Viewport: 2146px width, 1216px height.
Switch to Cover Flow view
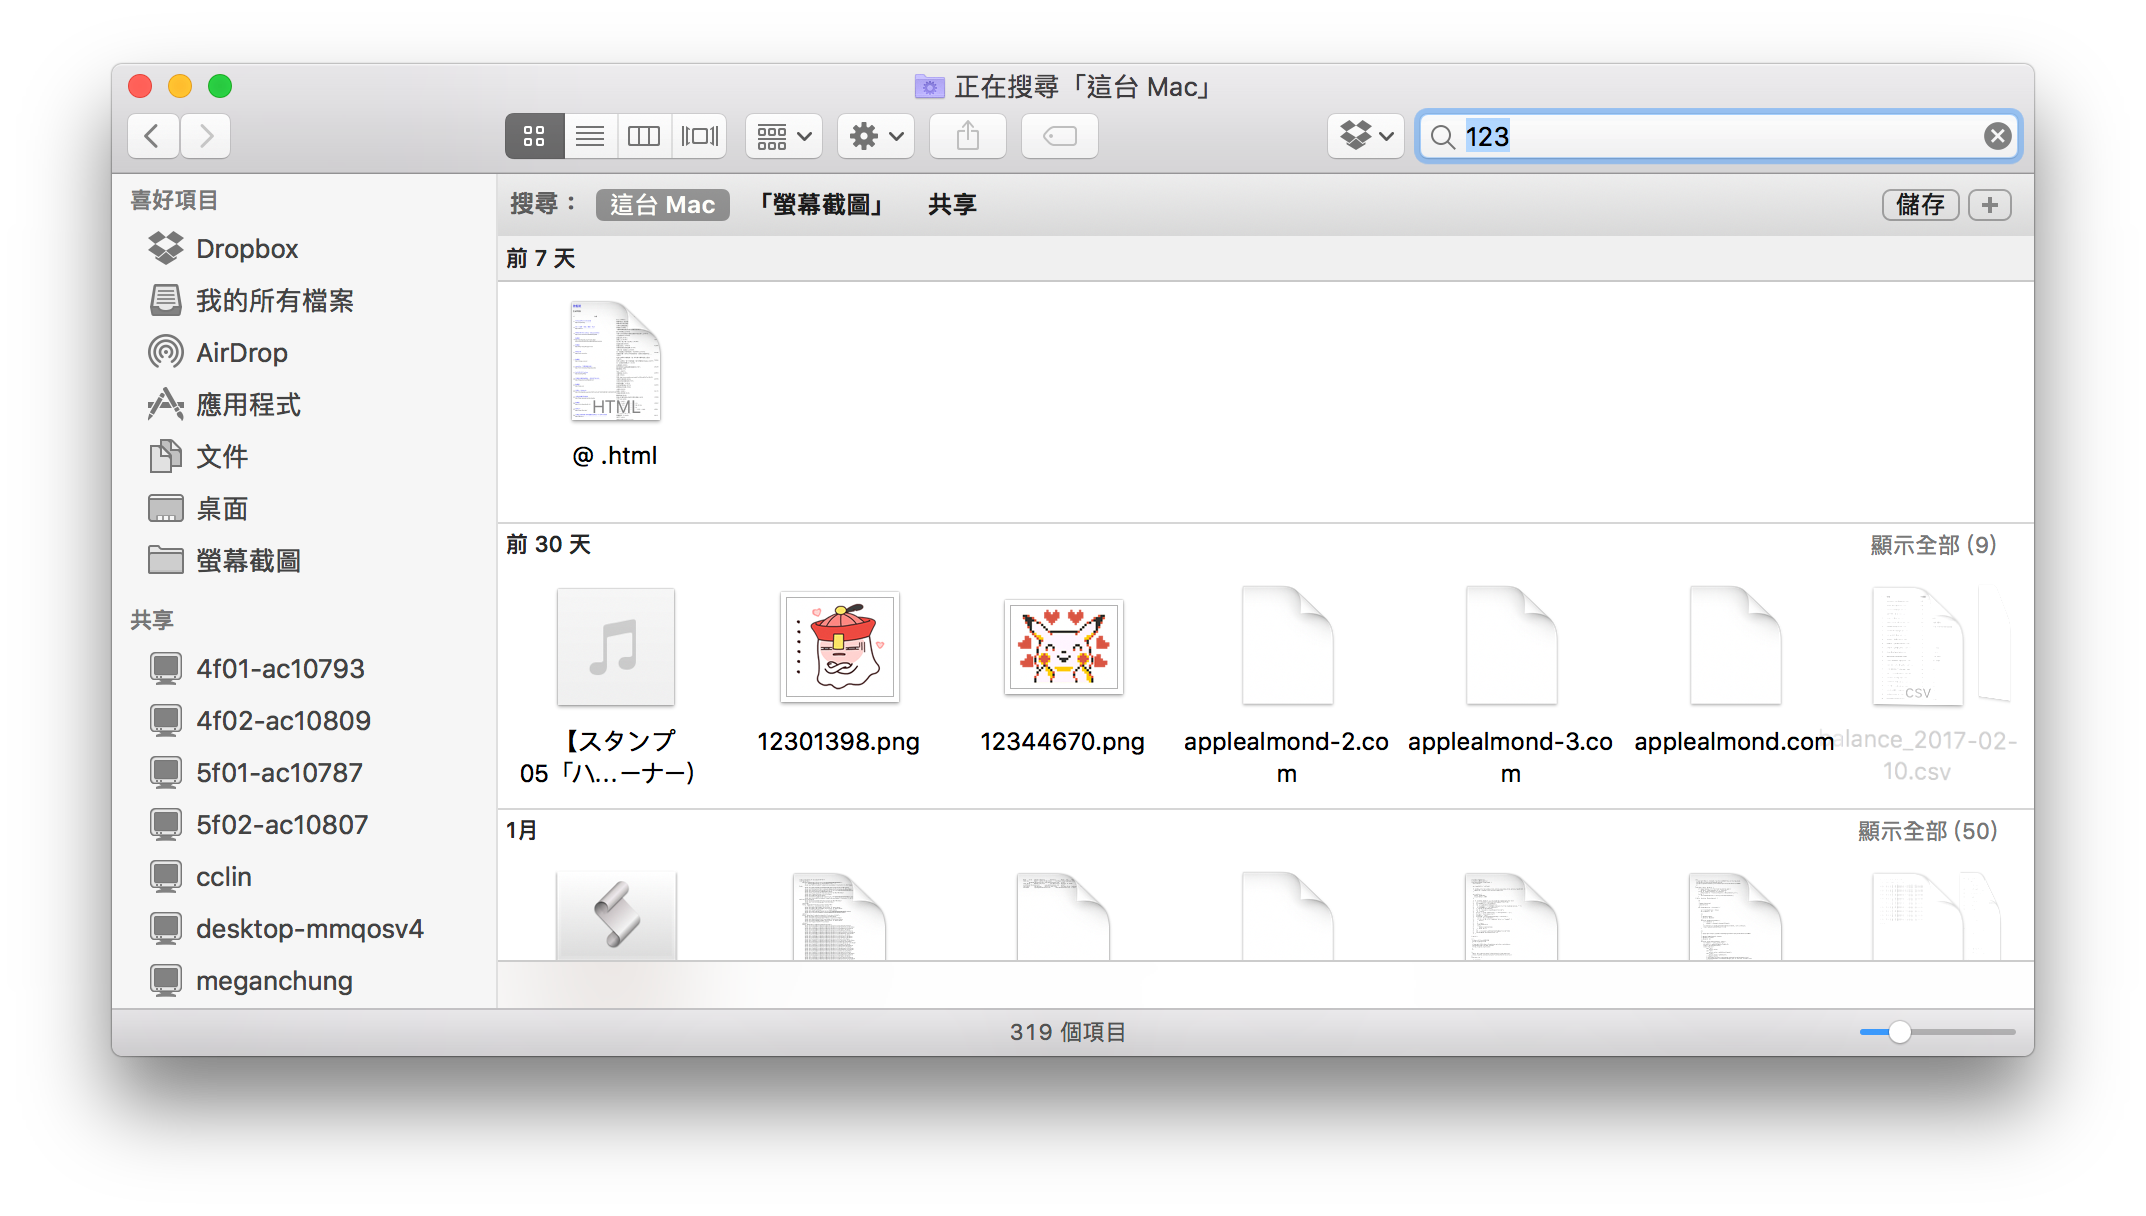click(x=699, y=136)
